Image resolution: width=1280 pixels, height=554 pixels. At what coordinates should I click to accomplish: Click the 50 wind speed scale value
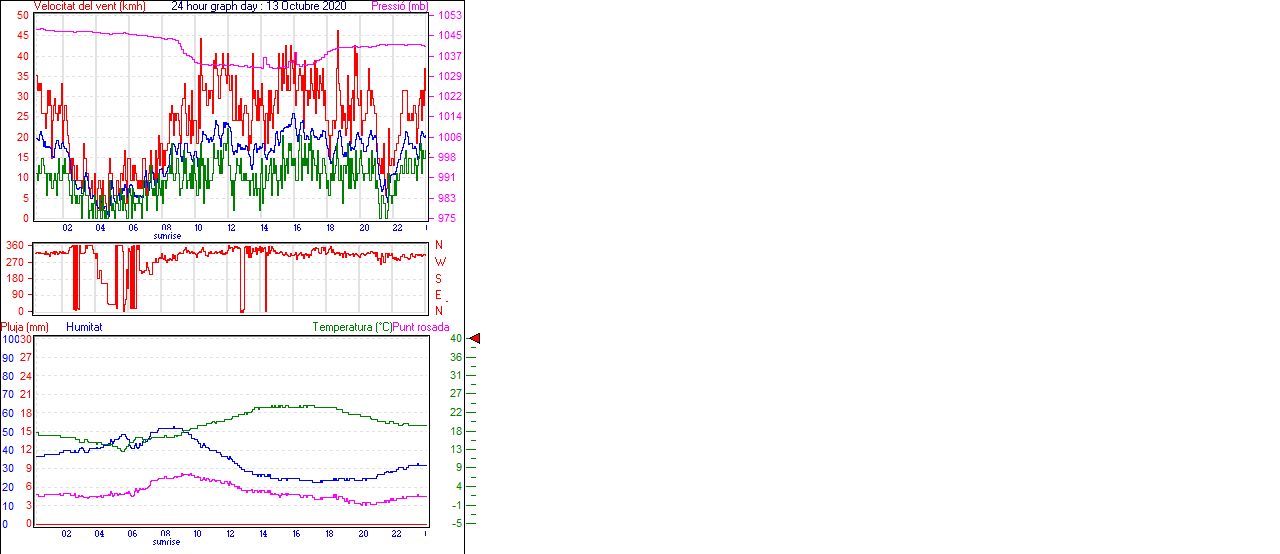pos(22,16)
